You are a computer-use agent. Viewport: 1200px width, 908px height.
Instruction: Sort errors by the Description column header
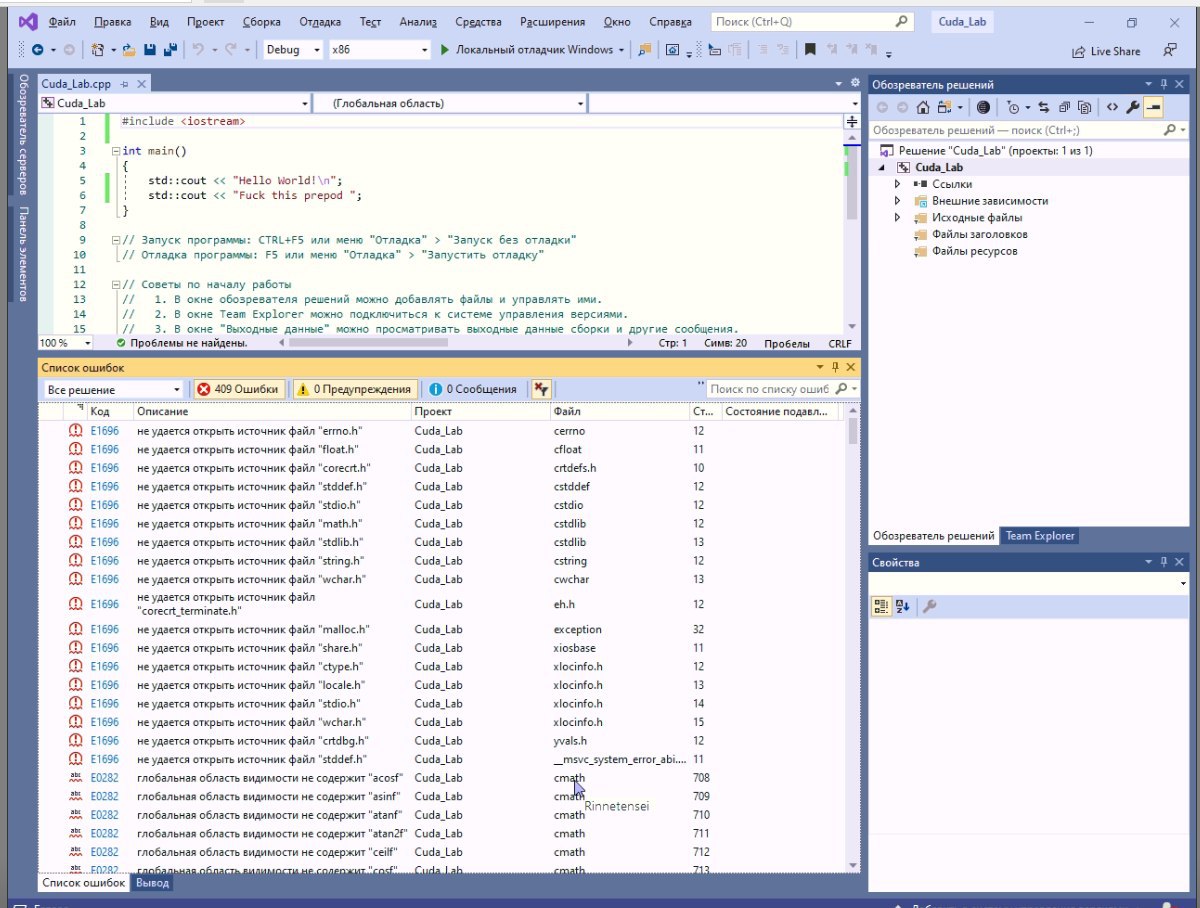(271, 411)
